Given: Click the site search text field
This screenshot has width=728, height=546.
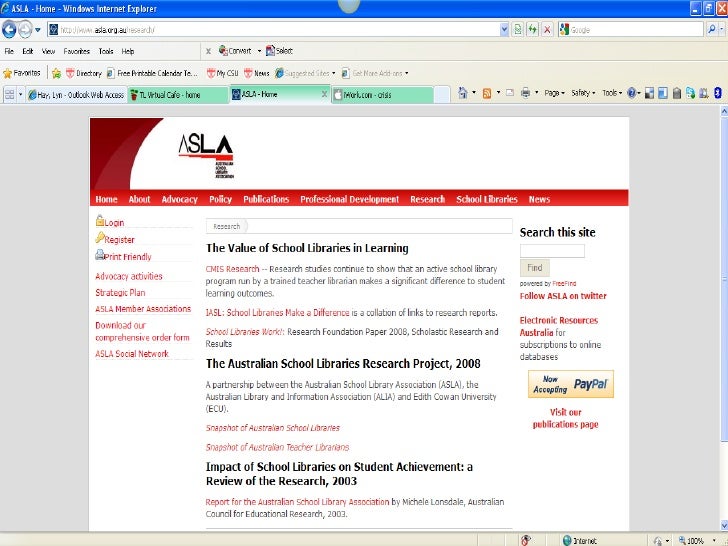Looking at the screenshot, I should pos(552,251).
